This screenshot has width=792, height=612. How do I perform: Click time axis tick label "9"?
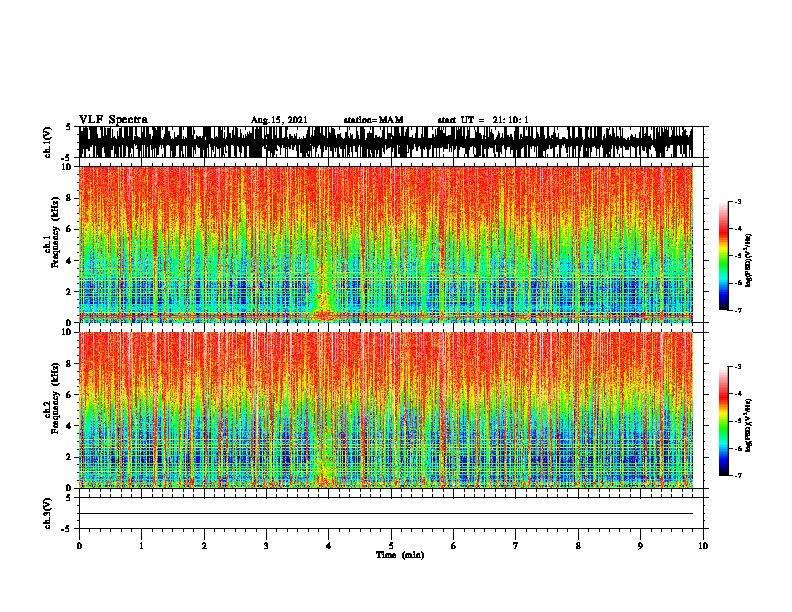click(x=640, y=546)
